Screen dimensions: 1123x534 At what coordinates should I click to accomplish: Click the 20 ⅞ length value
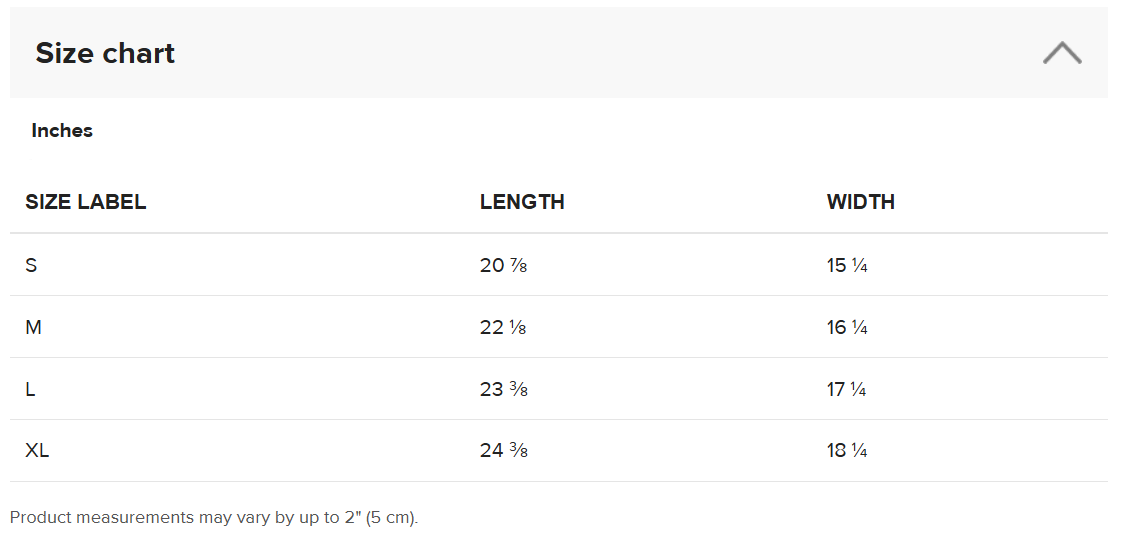click(x=503, y=266)
